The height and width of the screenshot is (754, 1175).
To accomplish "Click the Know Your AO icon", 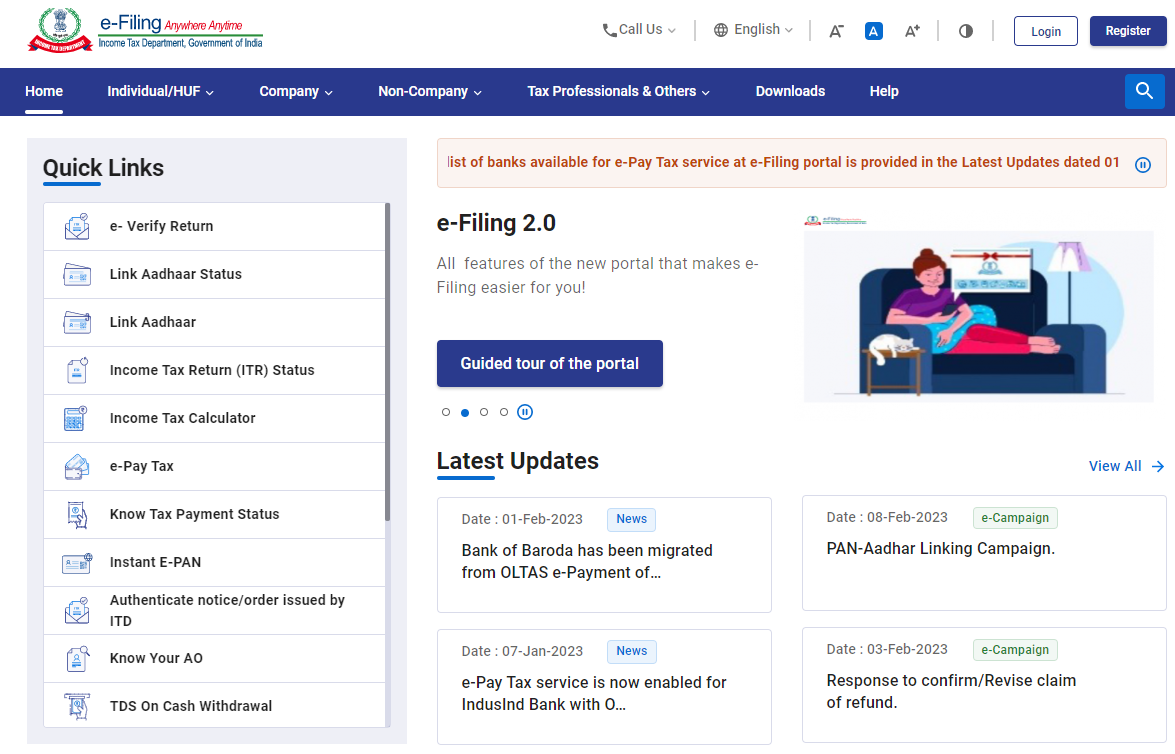I will point(77,659).
